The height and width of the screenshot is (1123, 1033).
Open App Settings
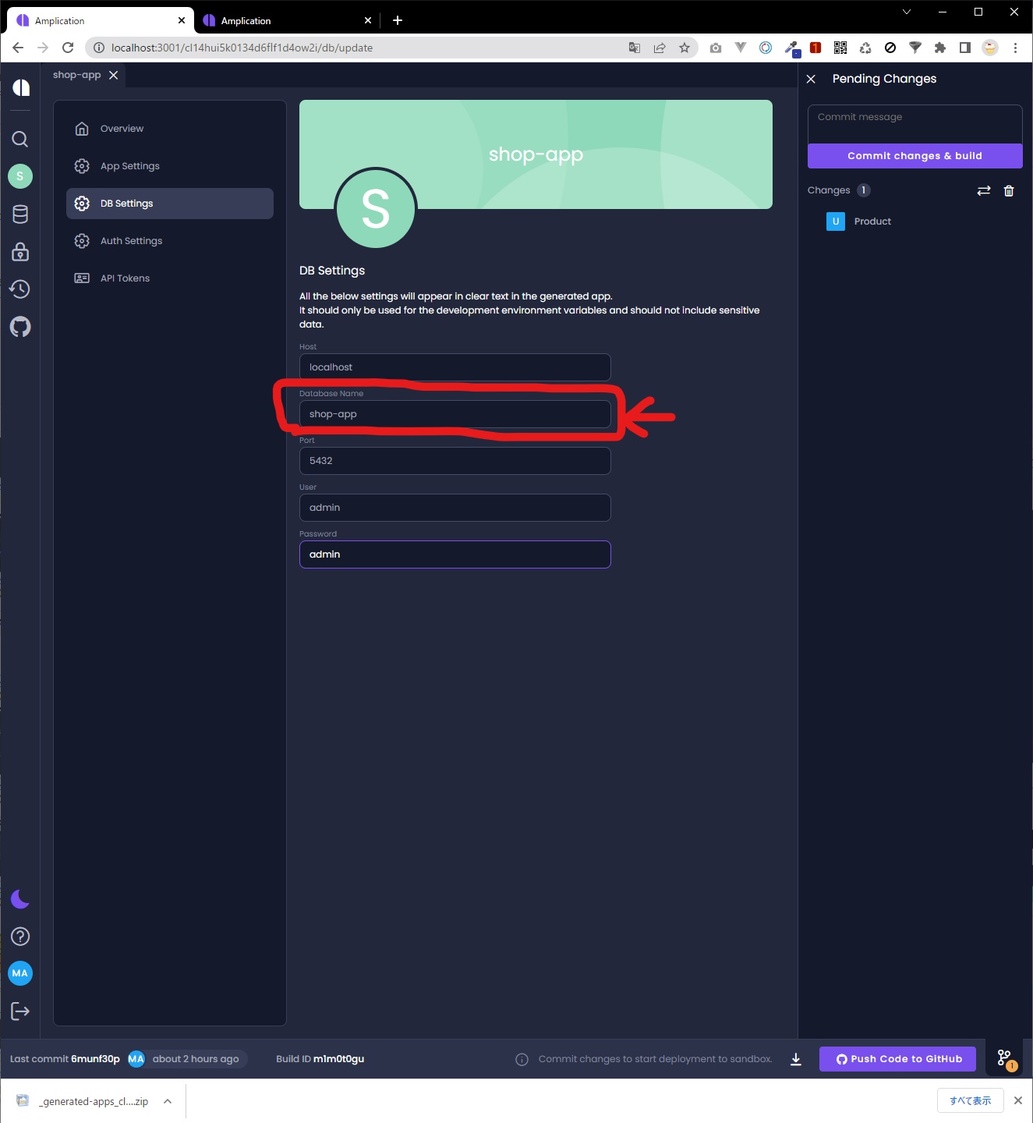point(170,166)
